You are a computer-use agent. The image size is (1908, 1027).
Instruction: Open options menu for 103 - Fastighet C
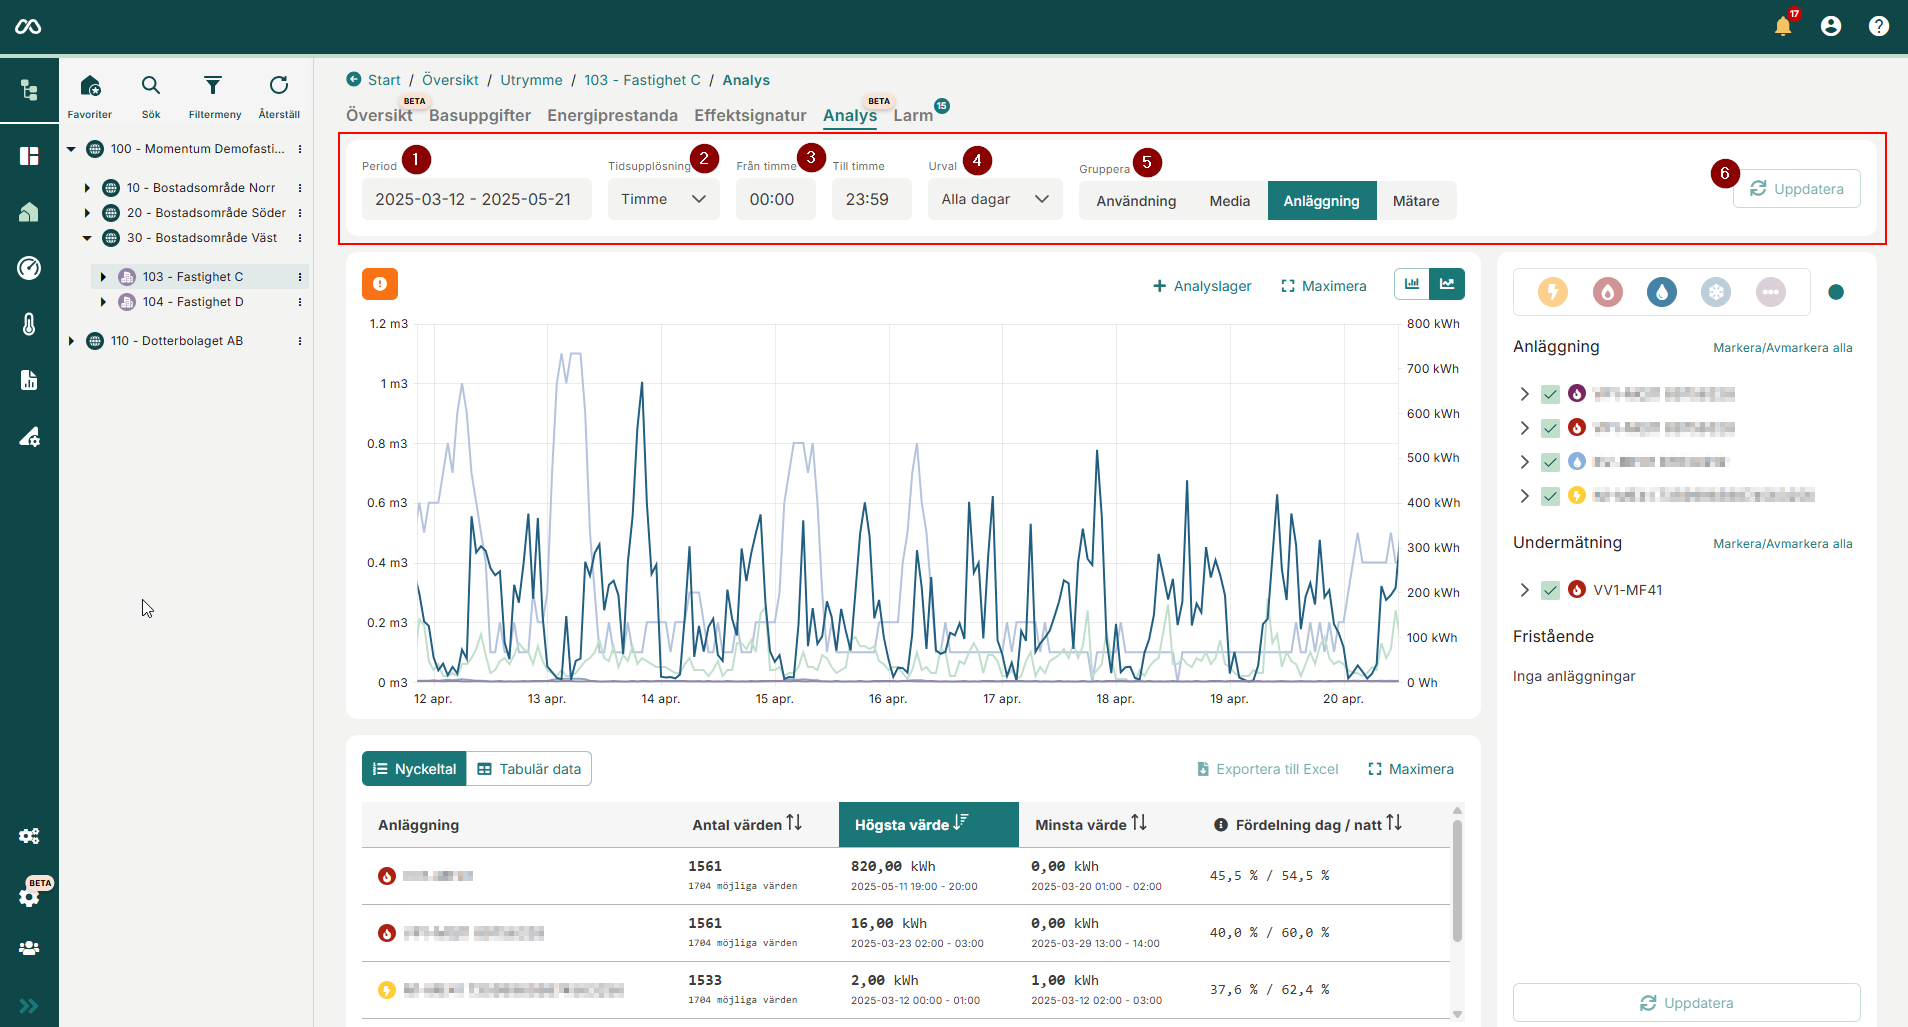300,277
